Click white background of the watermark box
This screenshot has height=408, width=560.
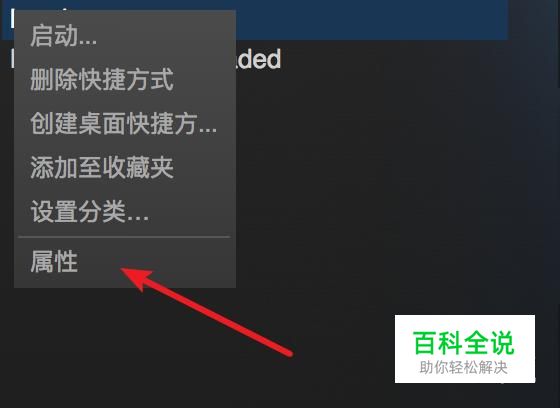[465, 349]
